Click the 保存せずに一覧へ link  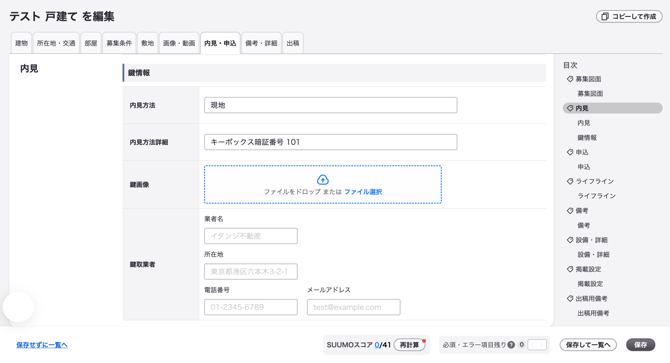click(x=42, y=345)
